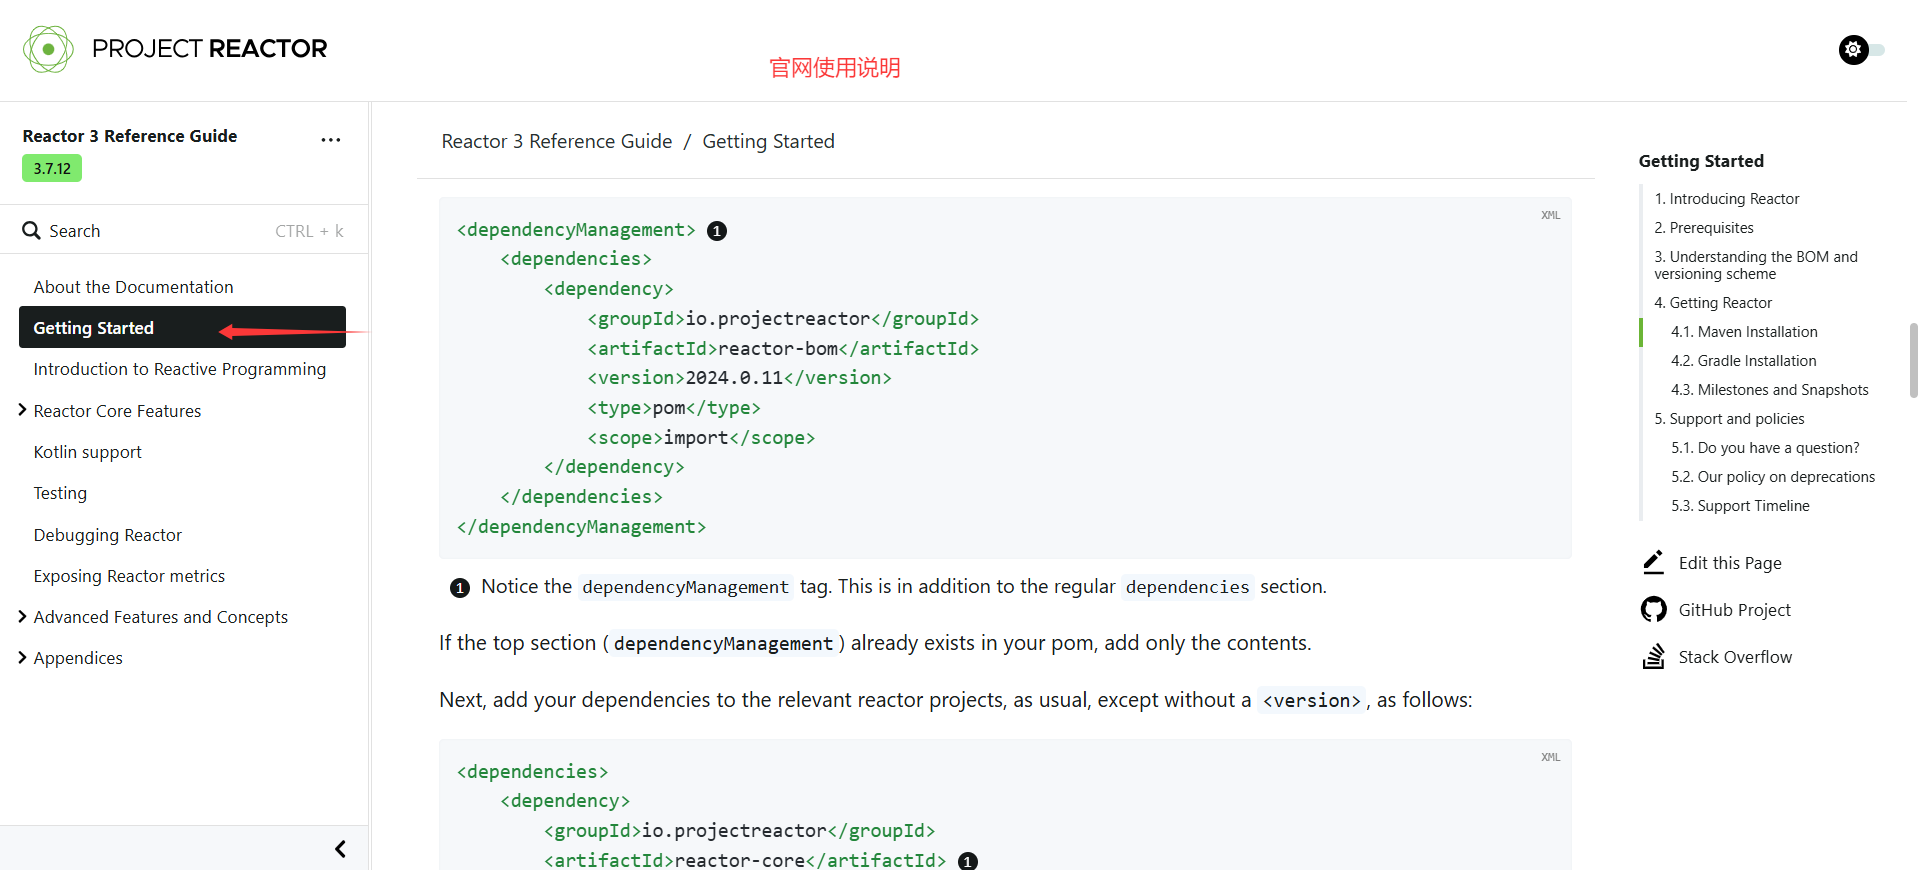Open Introduction to Reactive Programming
This screenshot has width=1919, height=870.
(x=180, y=369)
